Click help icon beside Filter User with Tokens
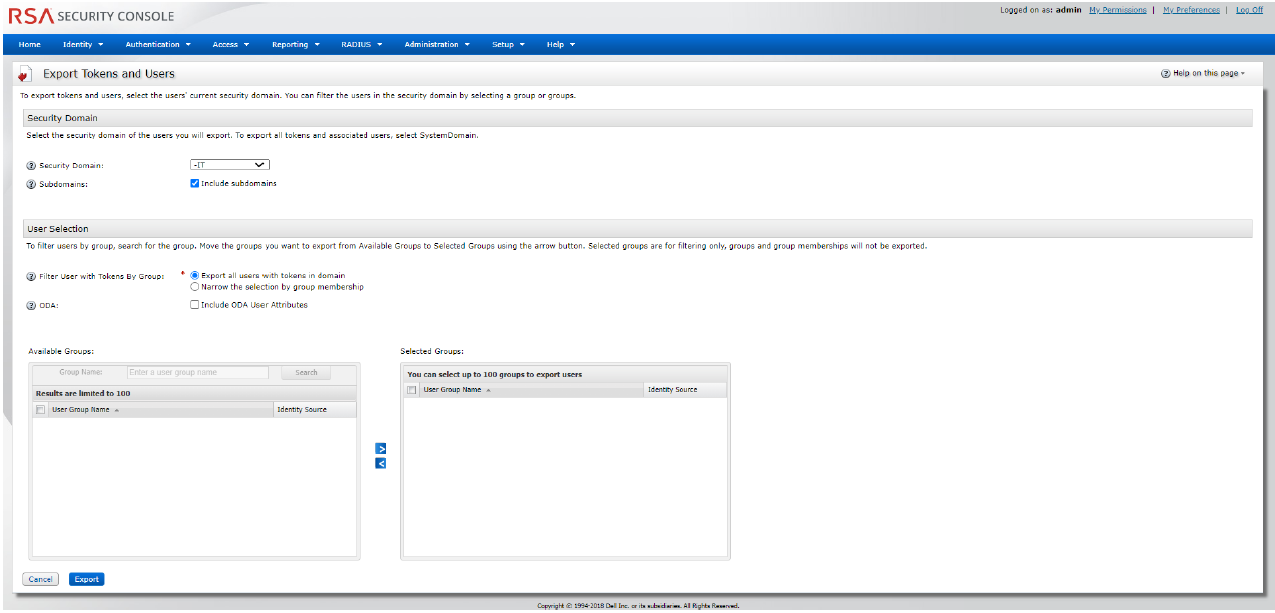This screenshot has height=613, width=1275. pos(31,276)
